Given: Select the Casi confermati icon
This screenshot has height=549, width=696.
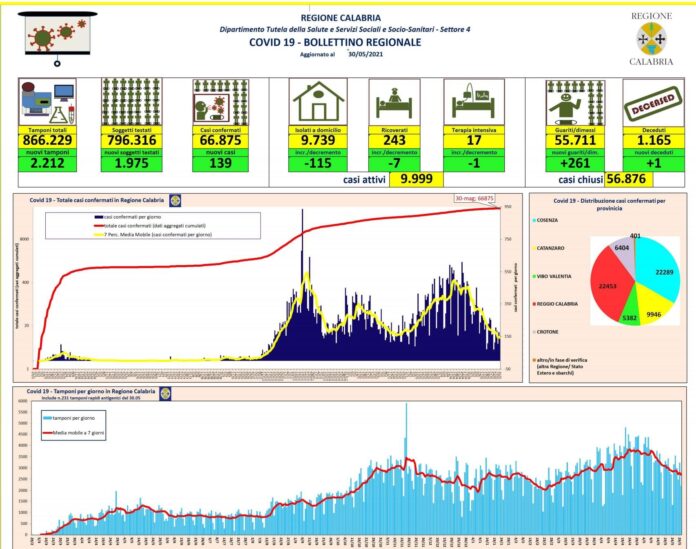Looking at the screenshot, I should pos(220,101).
